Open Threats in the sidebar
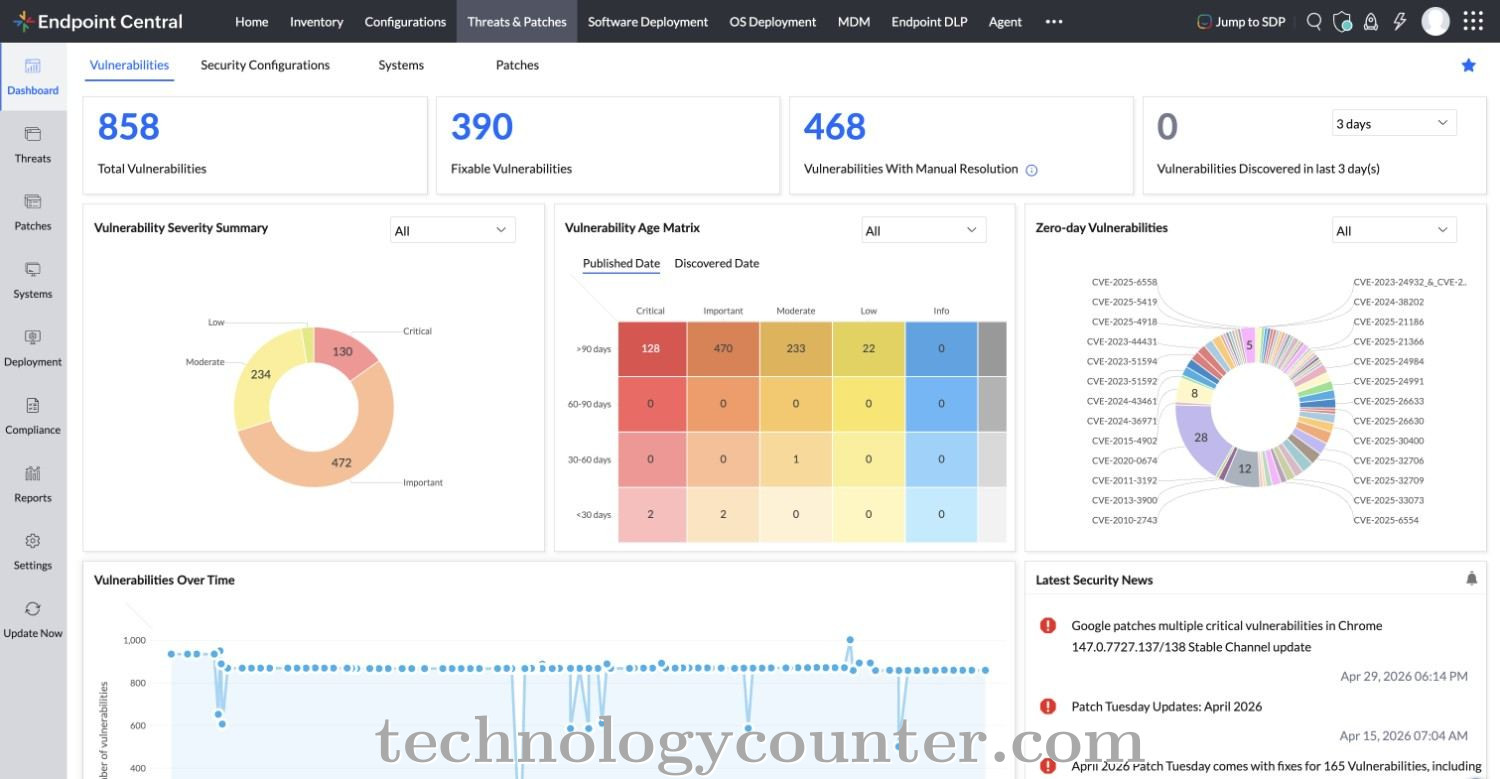The image size is (1500, 779). (33, 145)
